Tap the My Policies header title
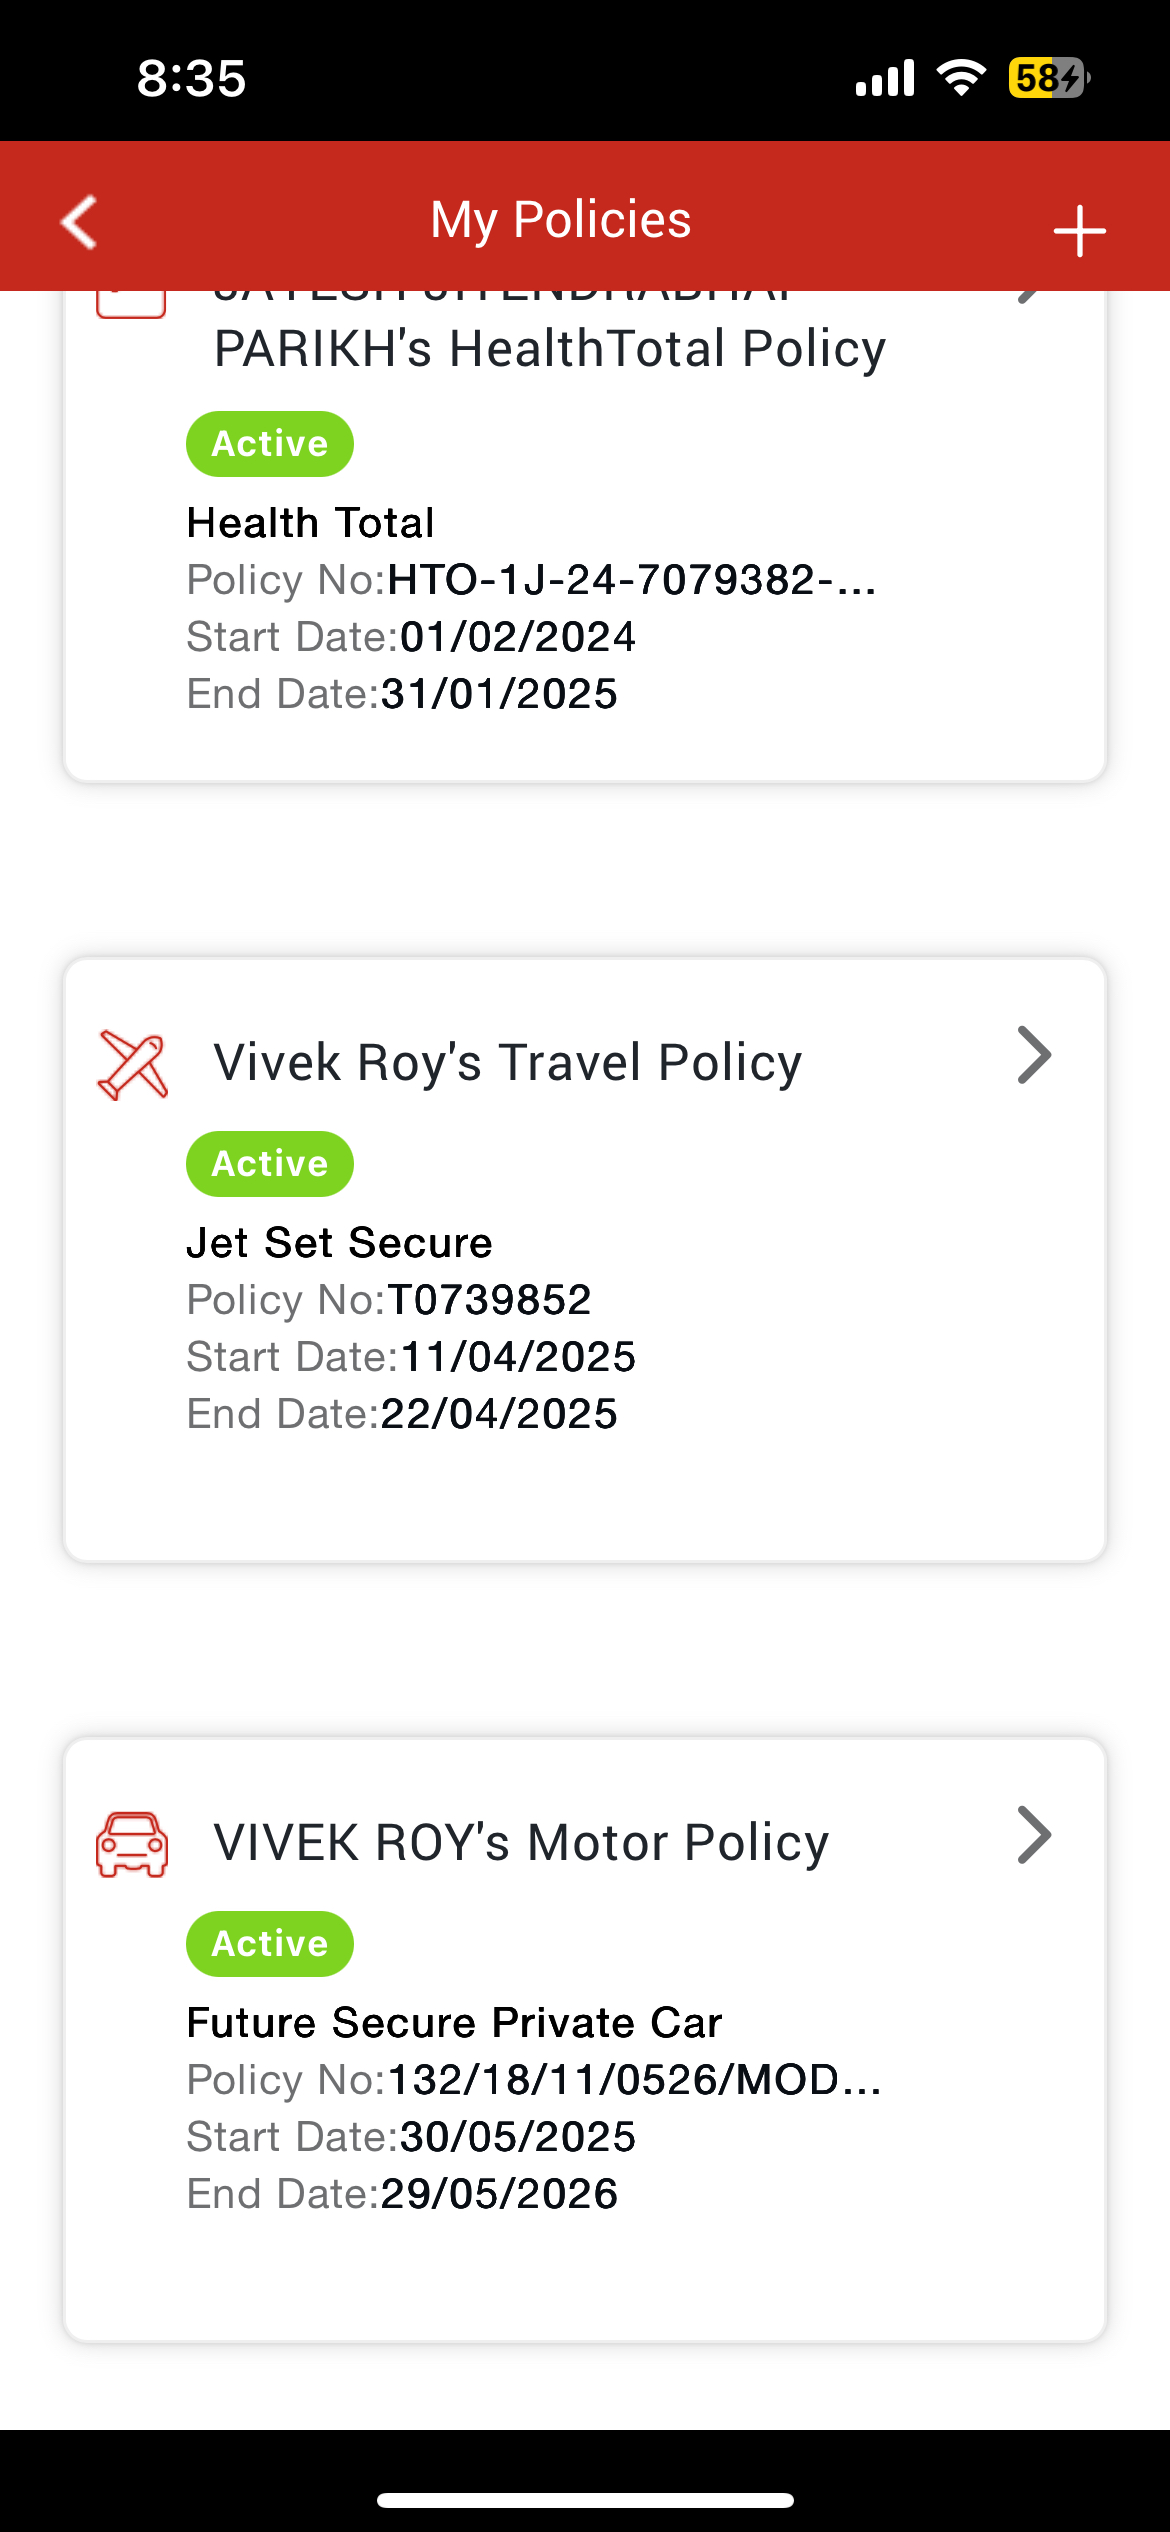Image resolution: width=1170 pixels, height=2532 pixels. (561, 220)
